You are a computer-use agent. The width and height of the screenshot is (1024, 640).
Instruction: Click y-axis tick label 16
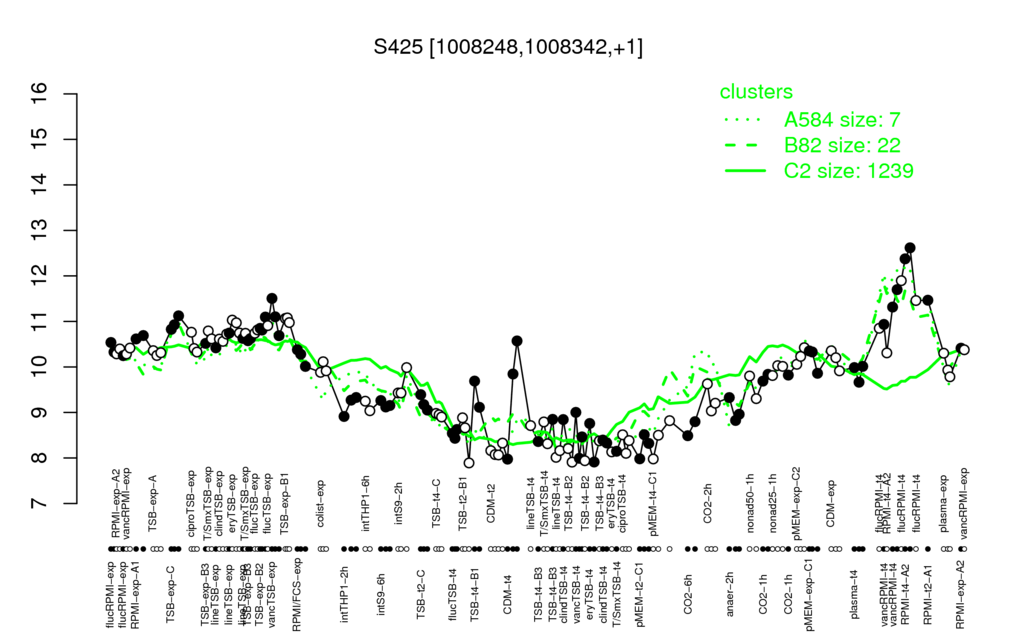(x=40, y=94)
